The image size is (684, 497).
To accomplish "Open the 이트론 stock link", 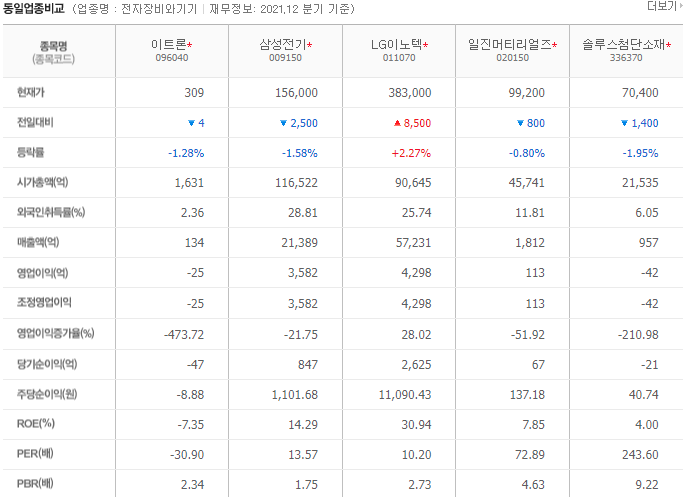I will [x=169, y=45].
